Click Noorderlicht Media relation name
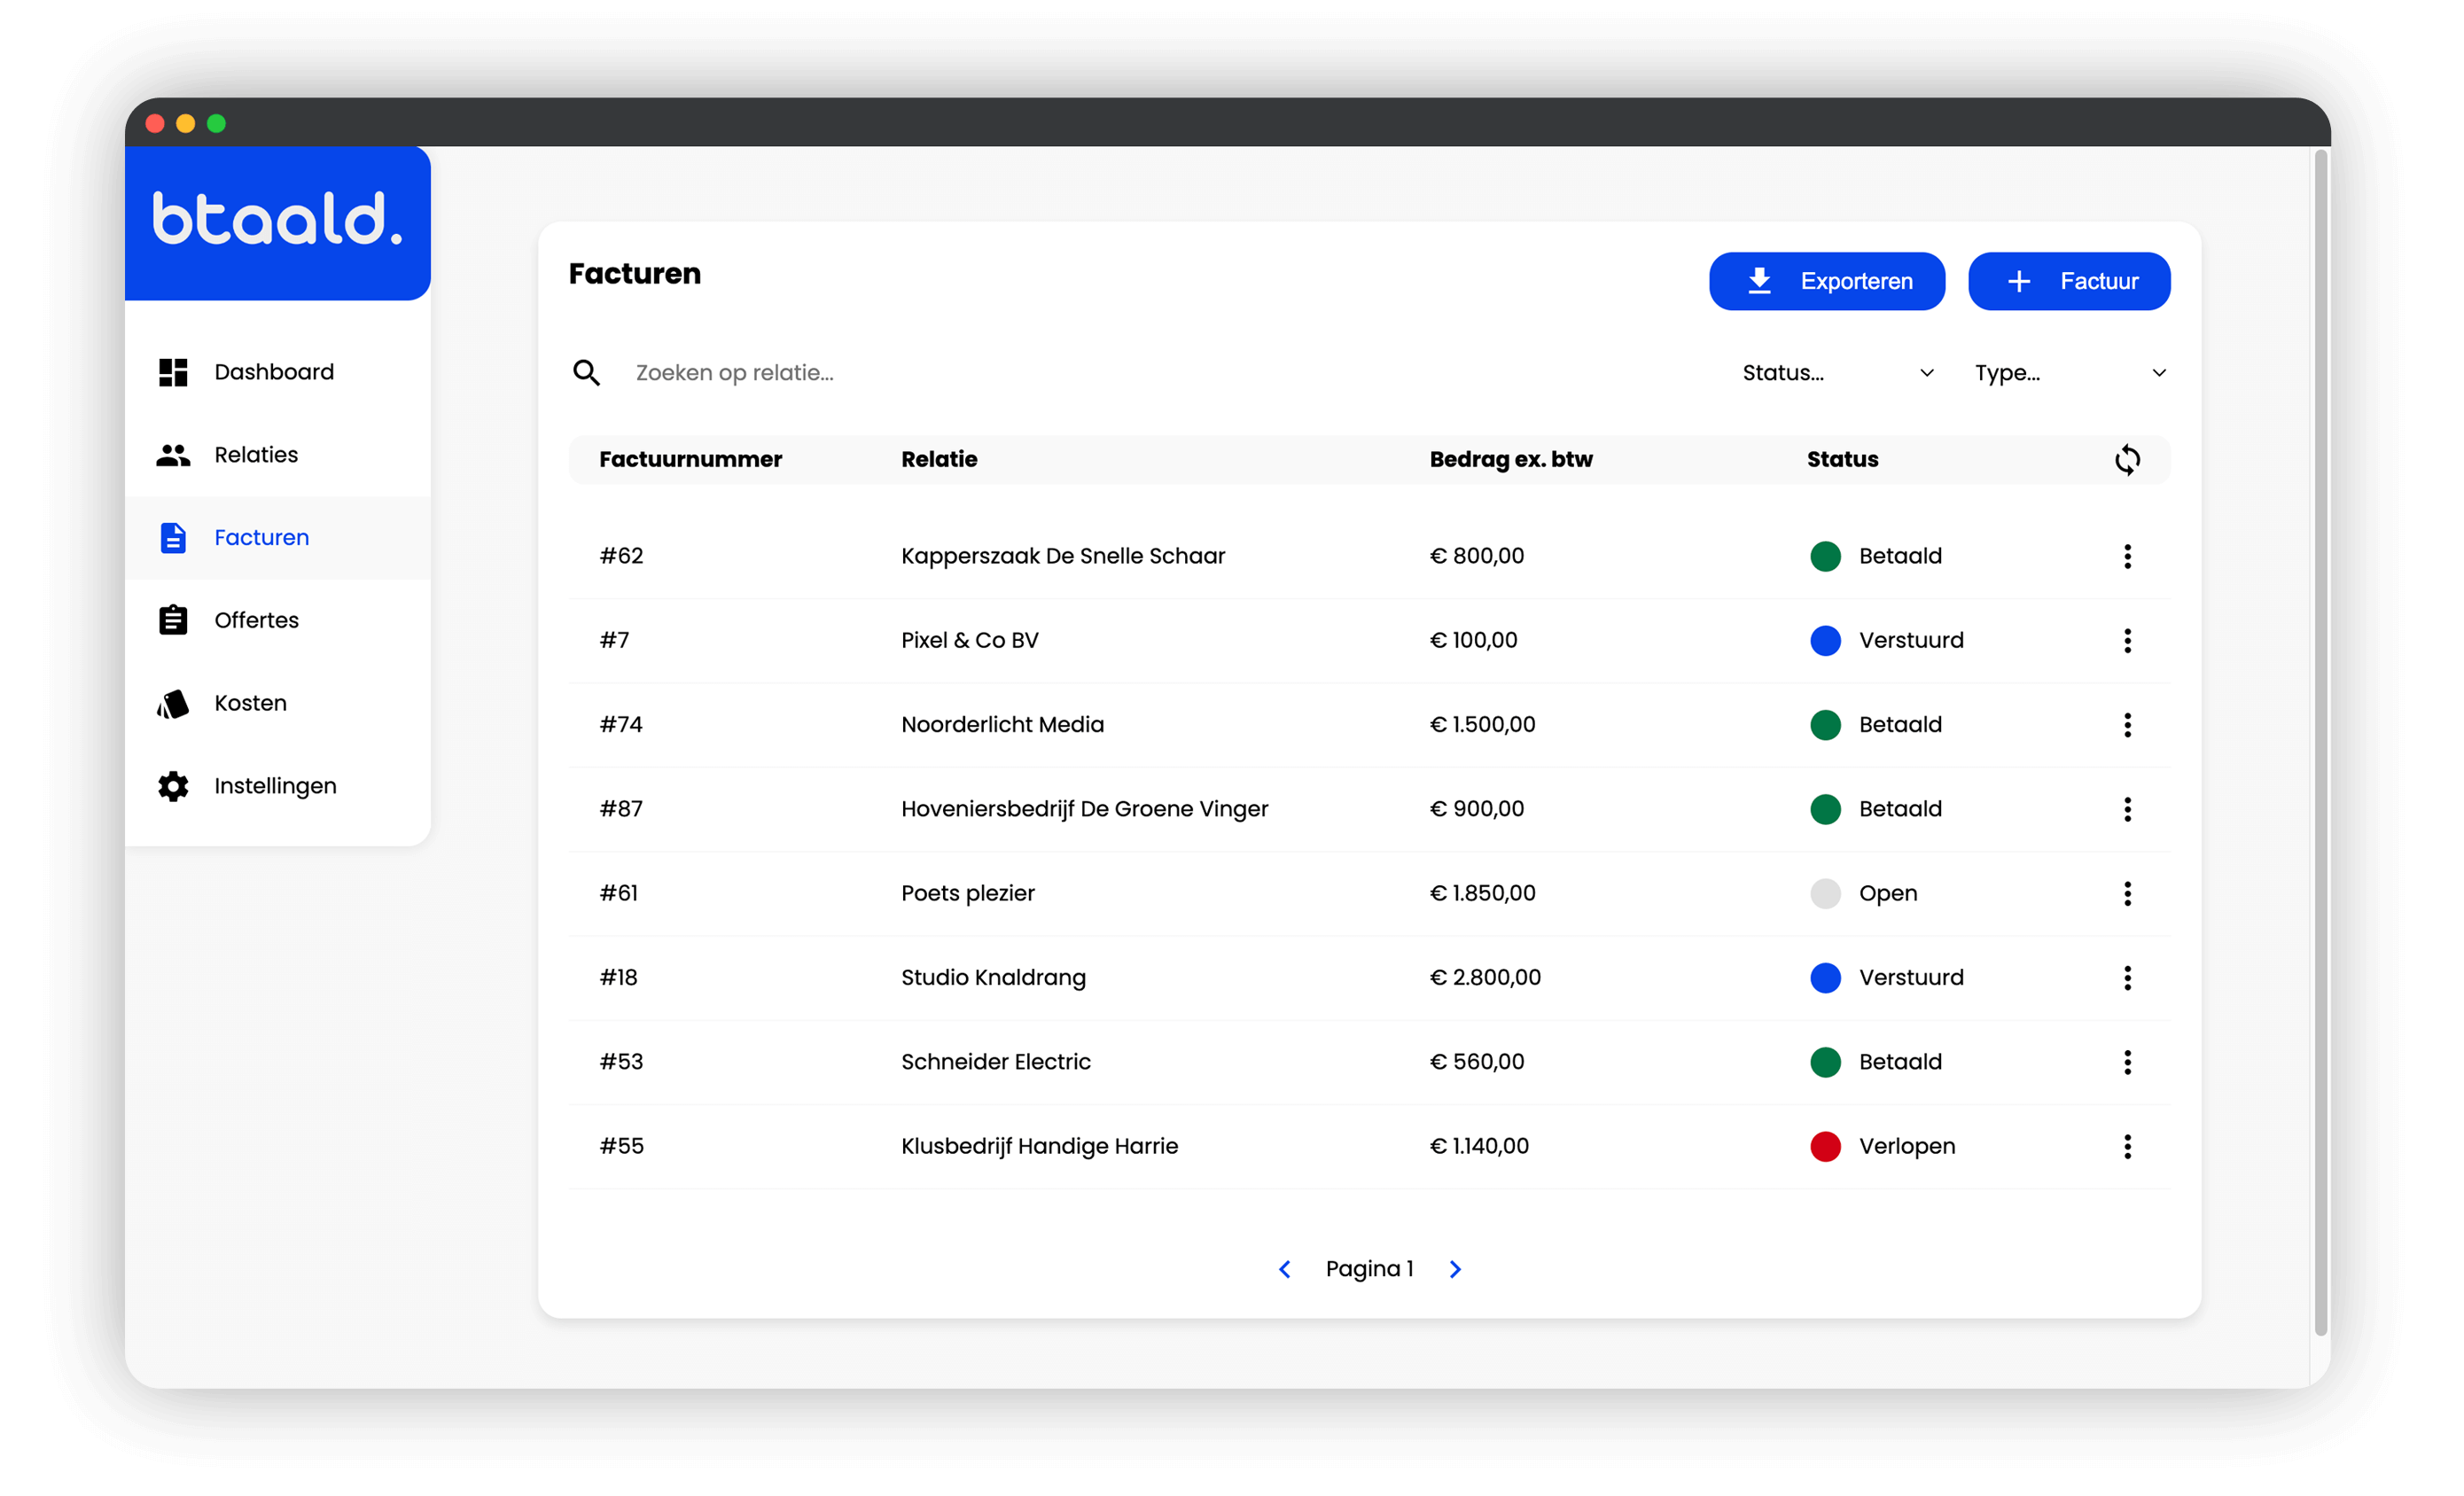The height and width of the screenshot is (1496, 2464). click(1003, 725)
